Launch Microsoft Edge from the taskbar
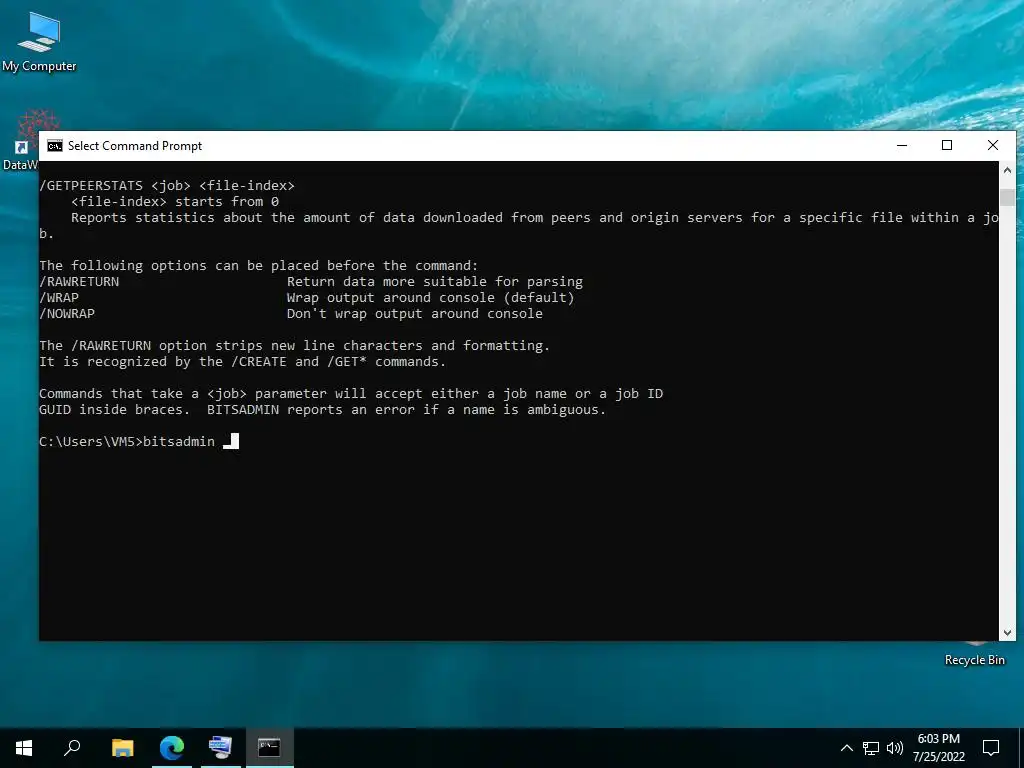The width and height of the screenshot is (1024, 768). [172, 748]
